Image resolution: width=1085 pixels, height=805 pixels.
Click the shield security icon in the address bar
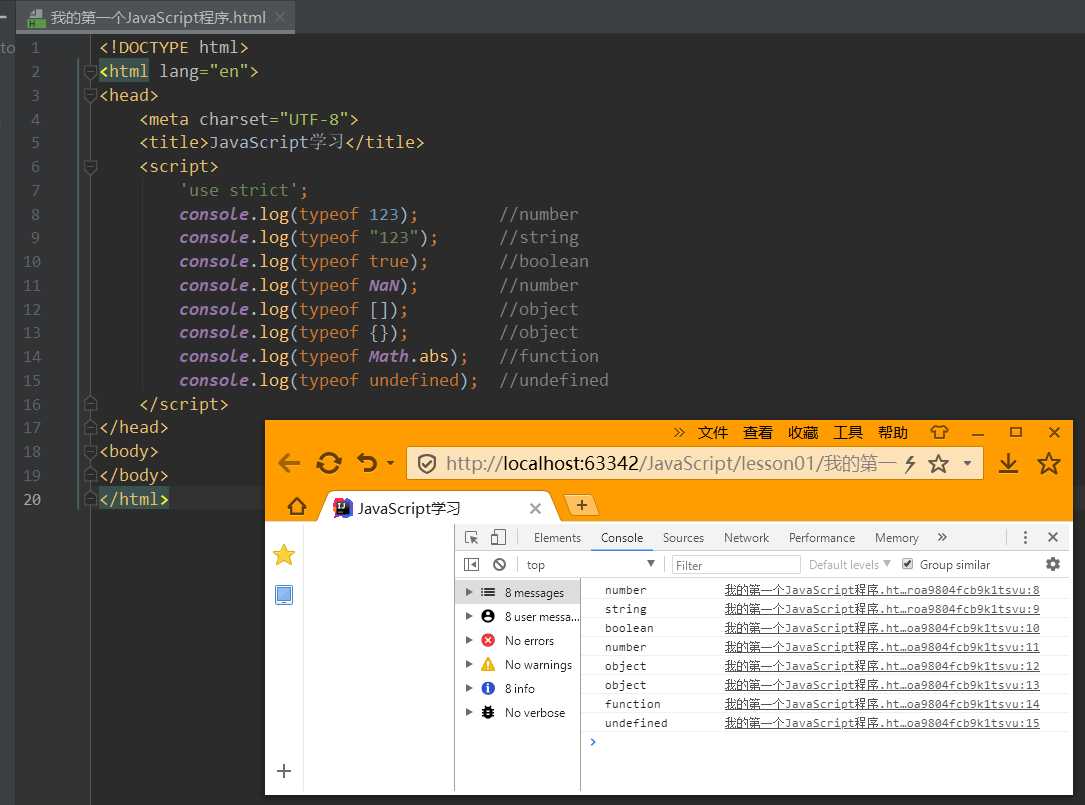[427, 464]
